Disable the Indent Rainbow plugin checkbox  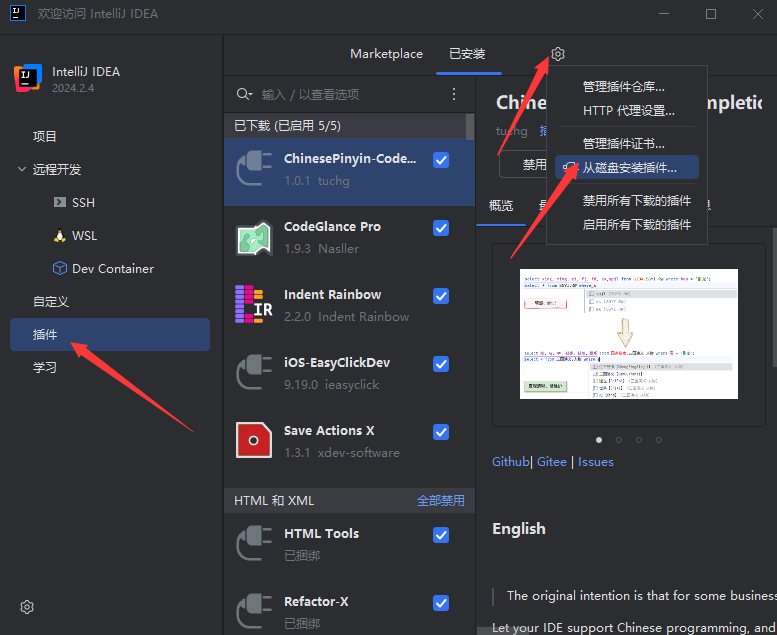[441, 296]
